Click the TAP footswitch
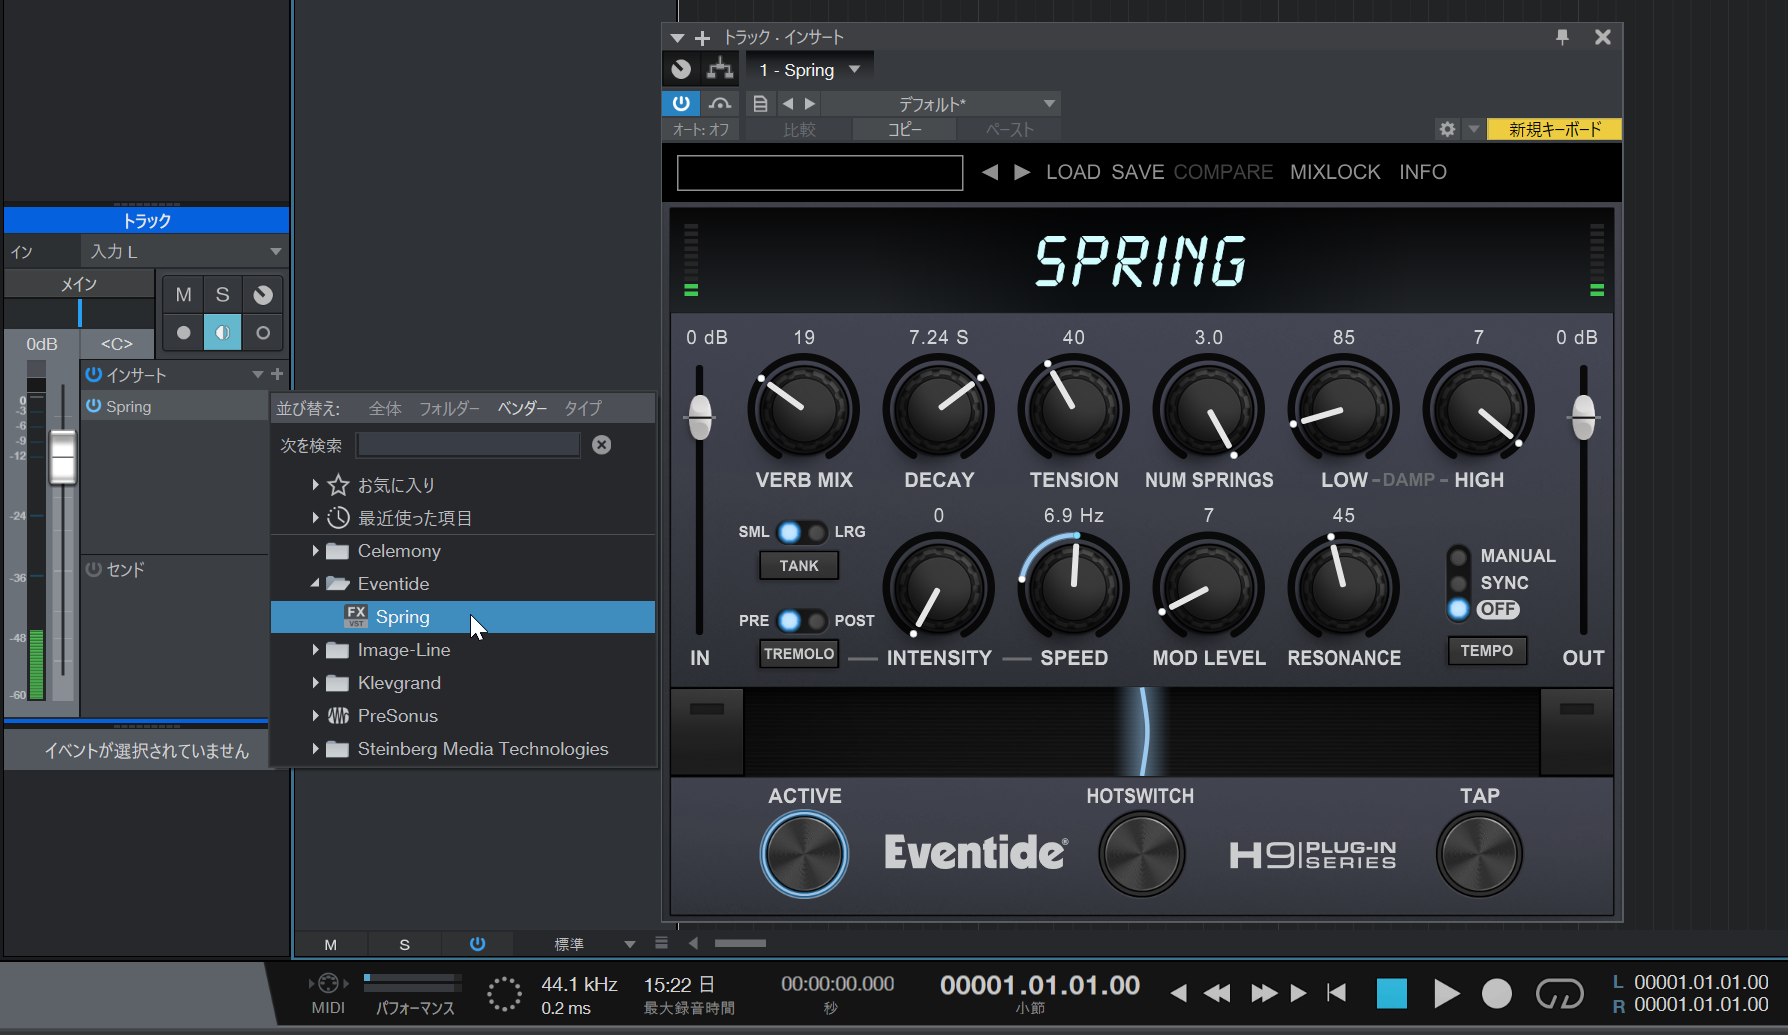1788x1035 pixels. pos(1479,854)
